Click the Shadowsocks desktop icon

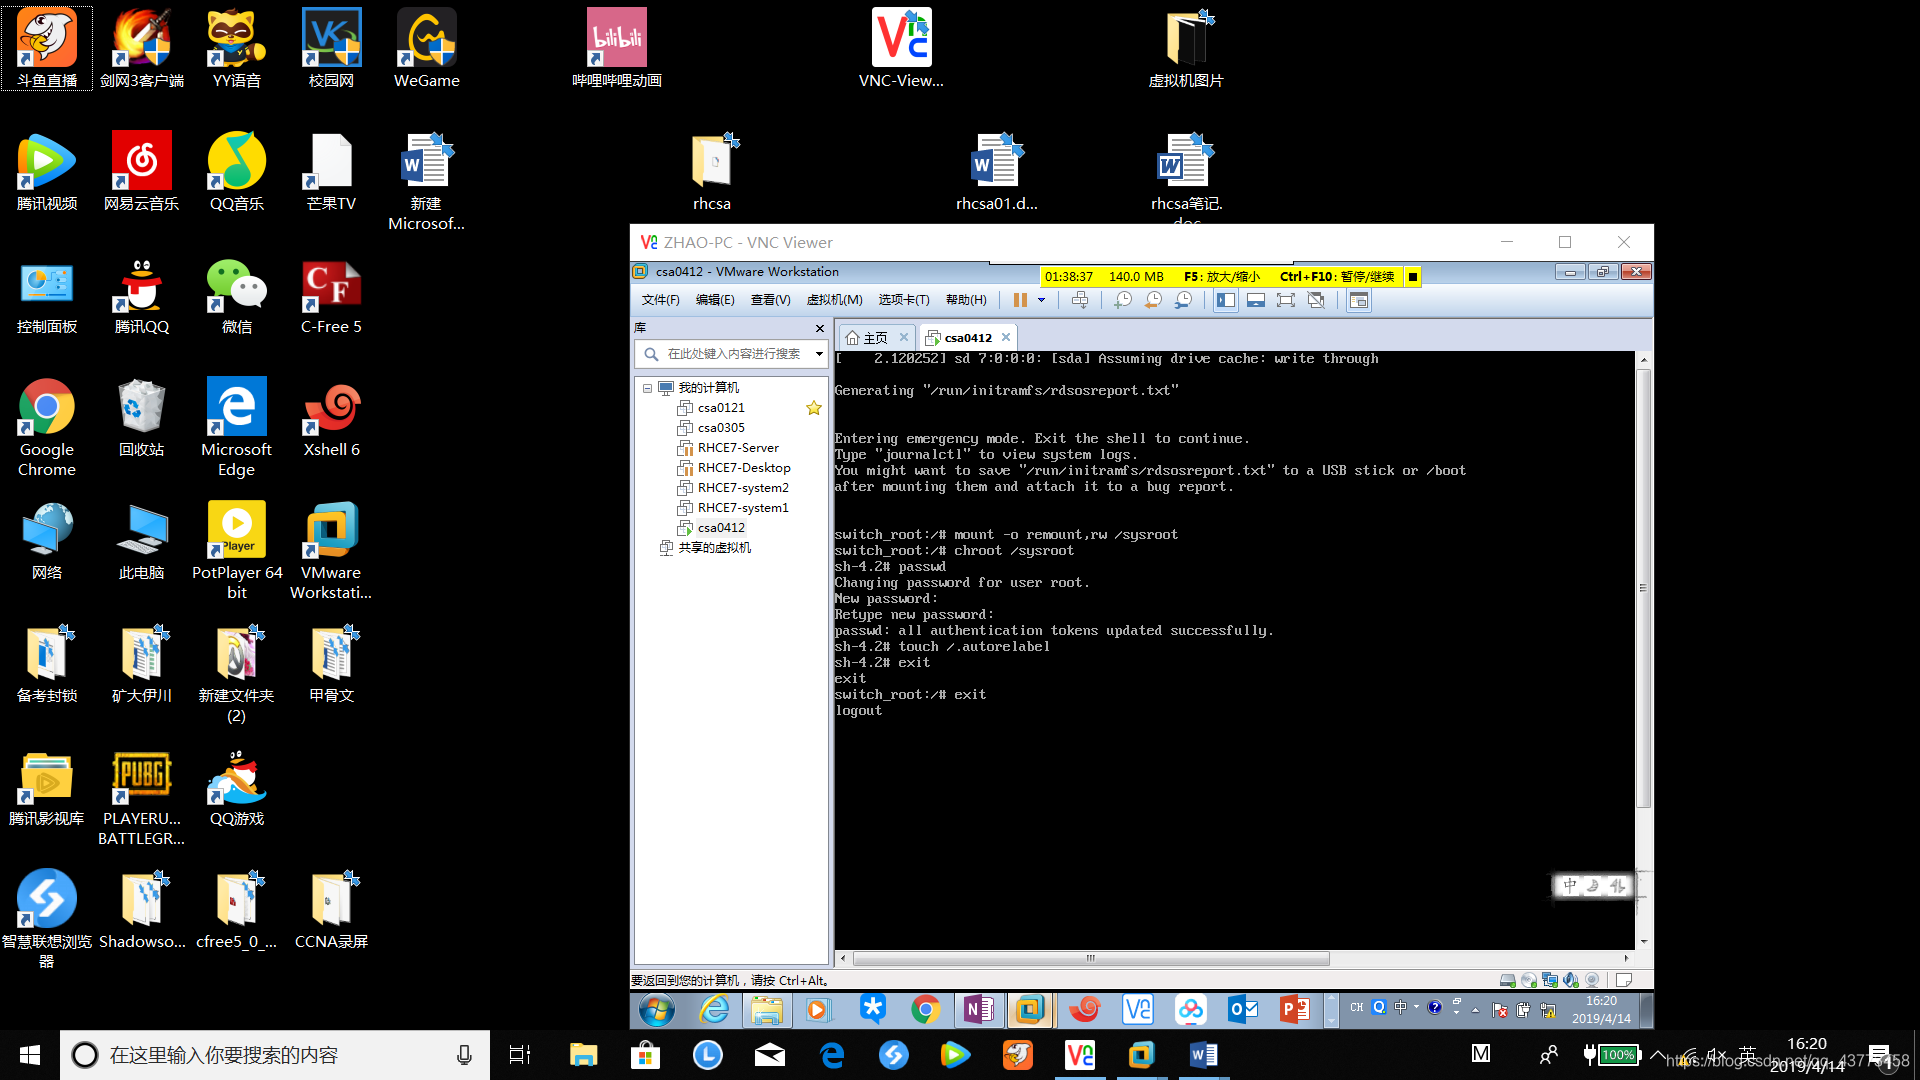(x=141, y=902)
